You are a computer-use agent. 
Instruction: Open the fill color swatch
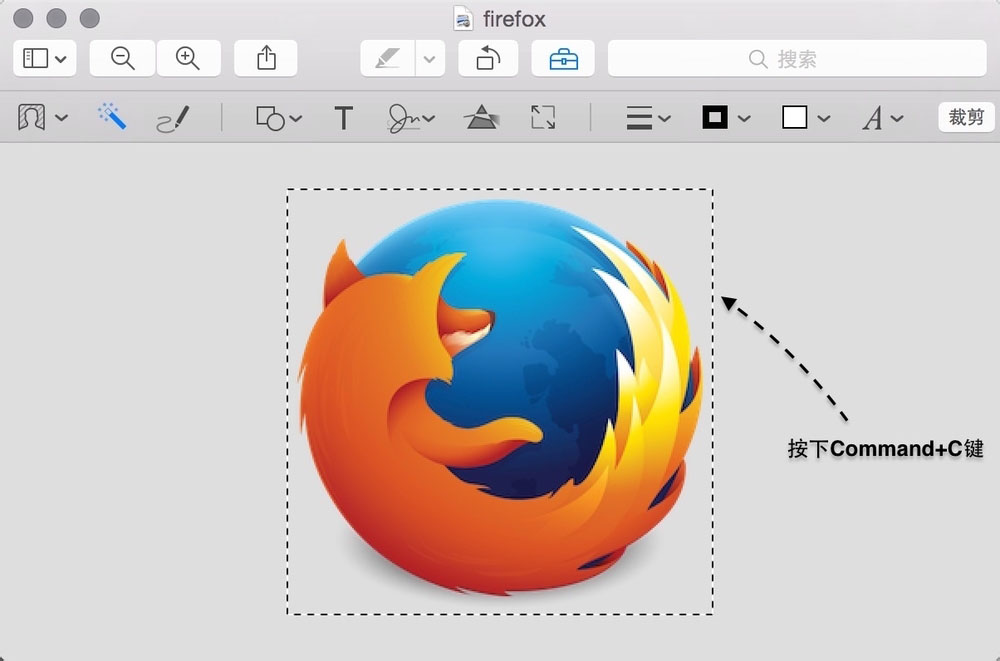pyautogui.click(x=805, y=118)
